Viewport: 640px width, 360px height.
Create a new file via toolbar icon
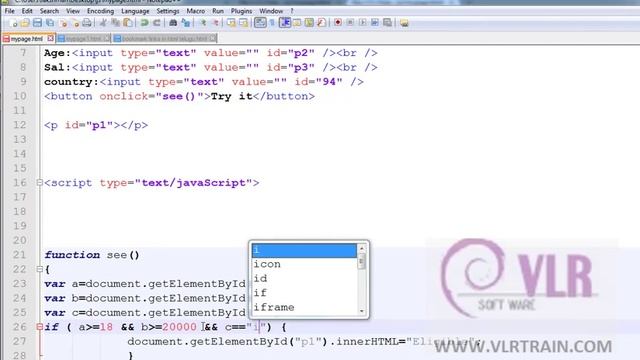point(12,22)
